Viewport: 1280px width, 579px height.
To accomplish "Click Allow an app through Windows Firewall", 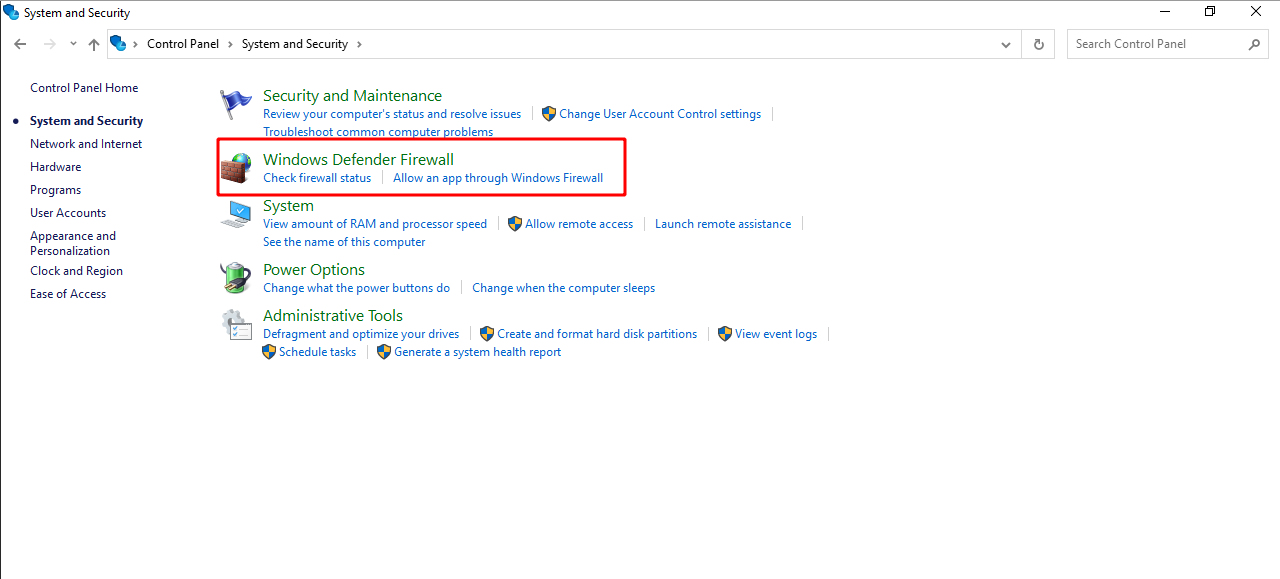I will pos(498,178).
